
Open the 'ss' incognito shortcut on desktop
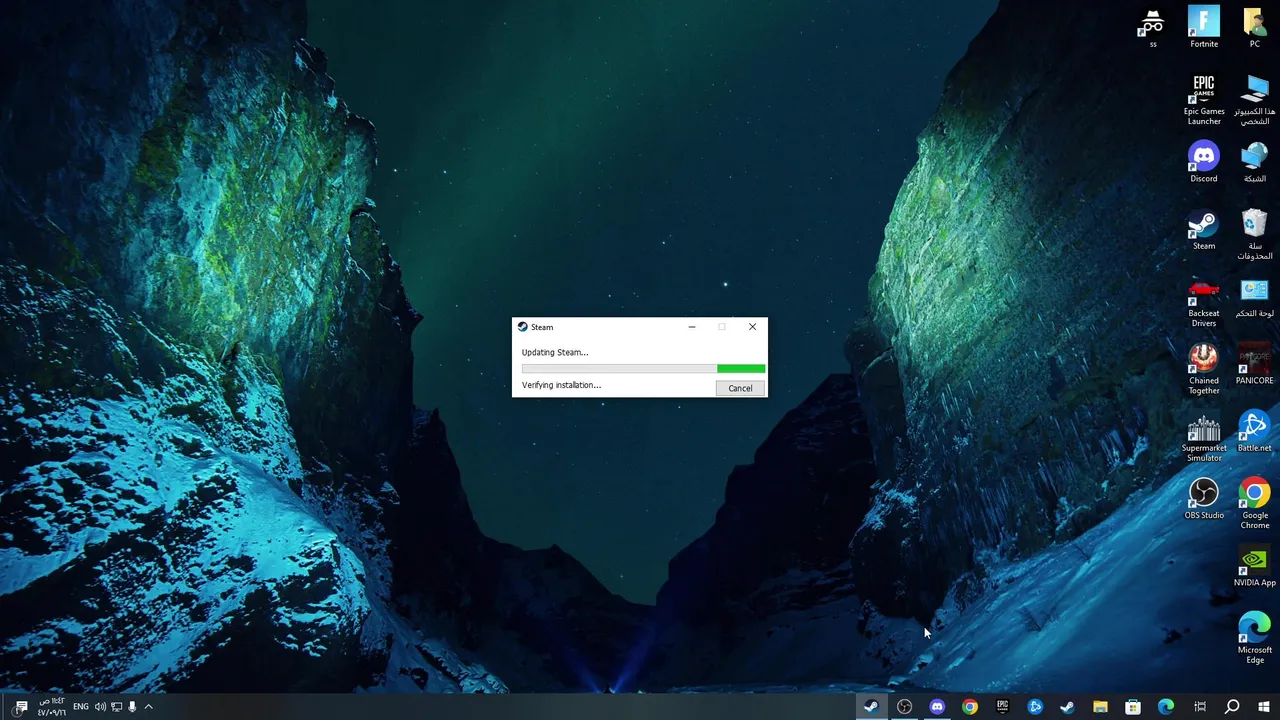(x=1153, y=28)
